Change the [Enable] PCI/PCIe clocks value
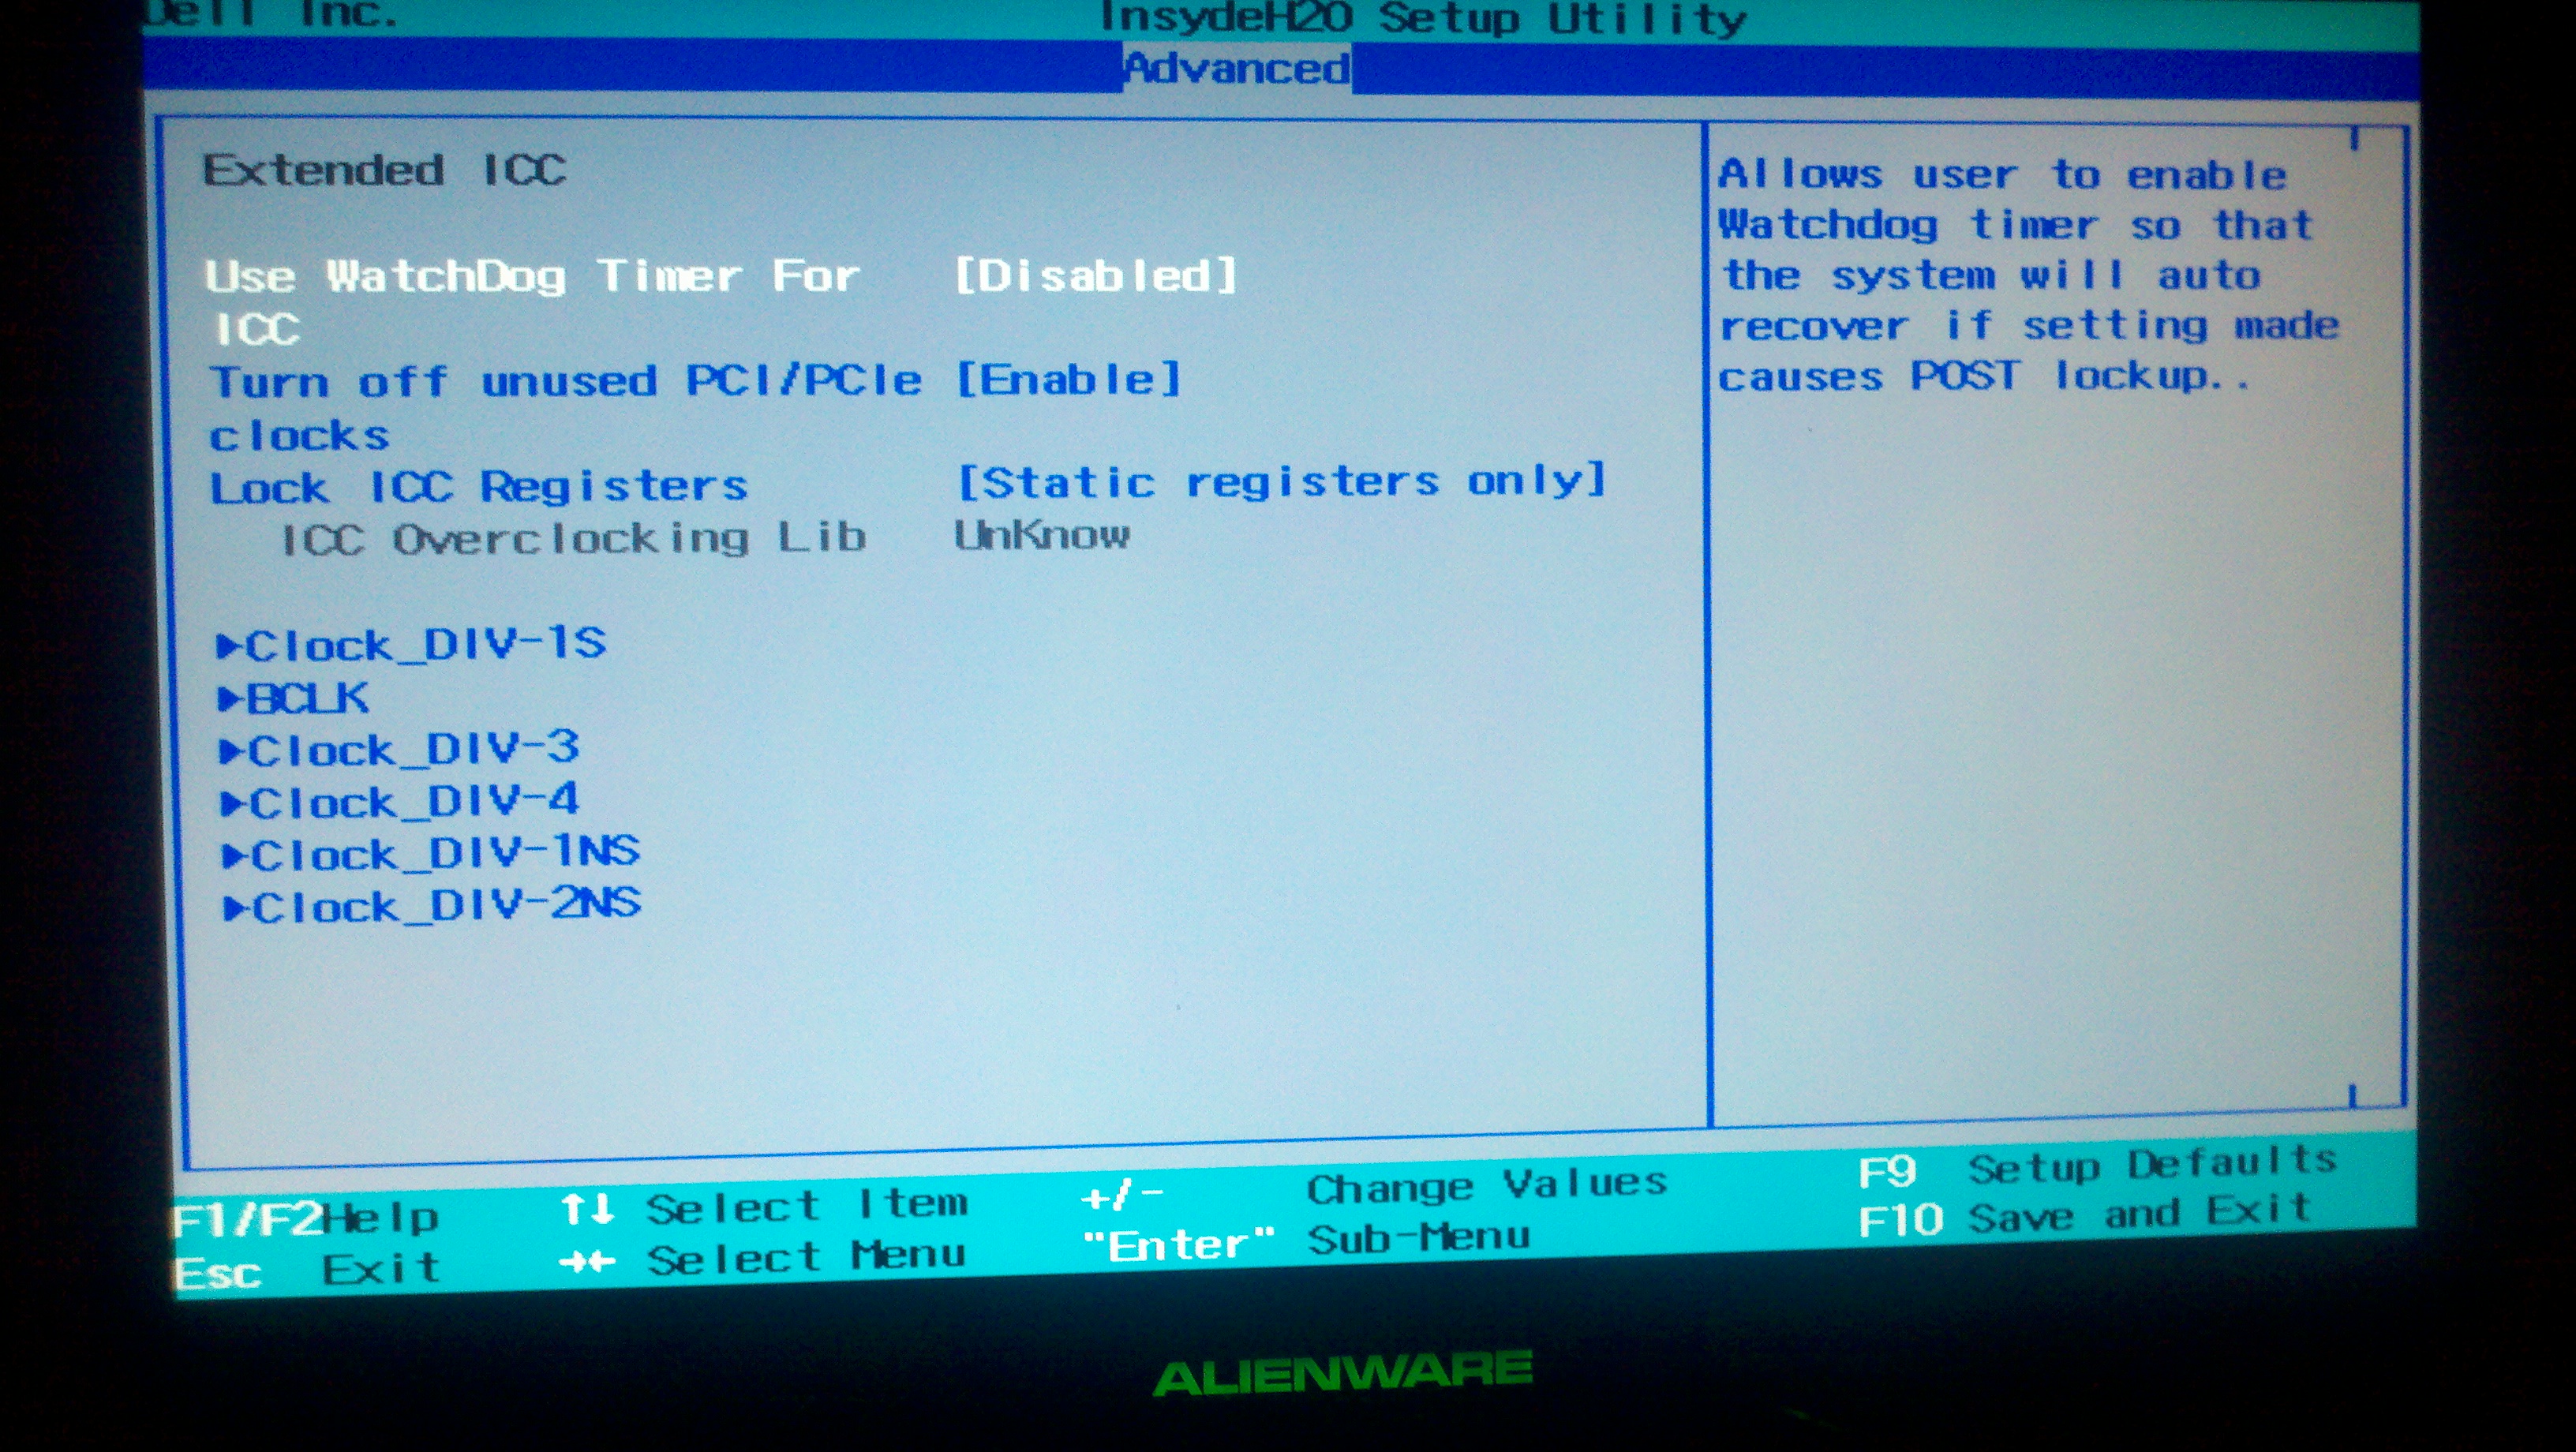2576x1452 pixels. (1069, 379)
